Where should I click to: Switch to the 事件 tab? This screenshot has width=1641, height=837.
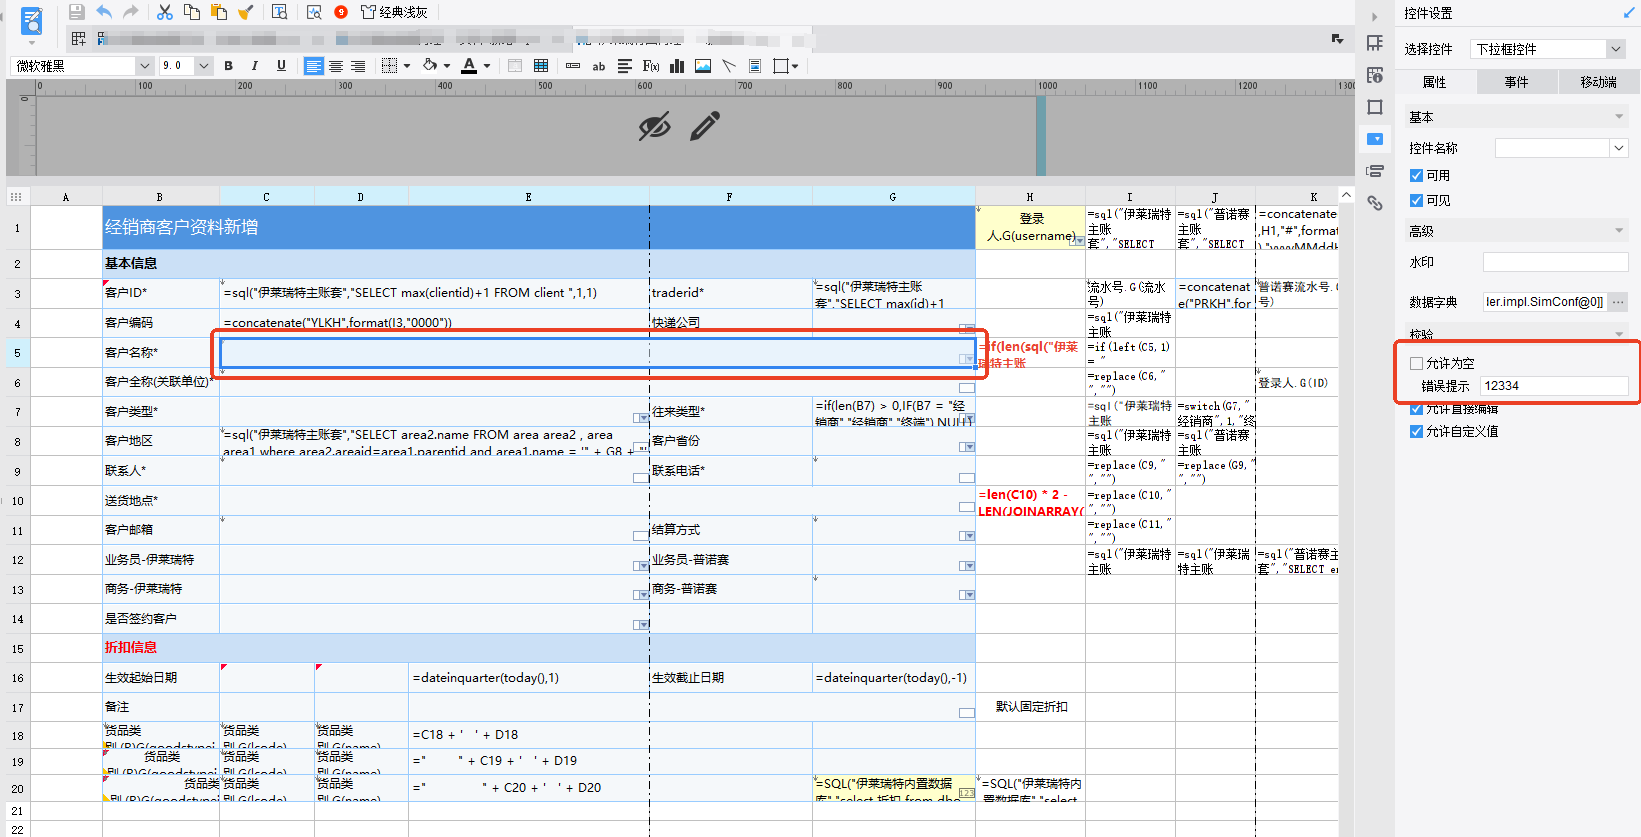pyautogui.click(x=1516, y=82)
